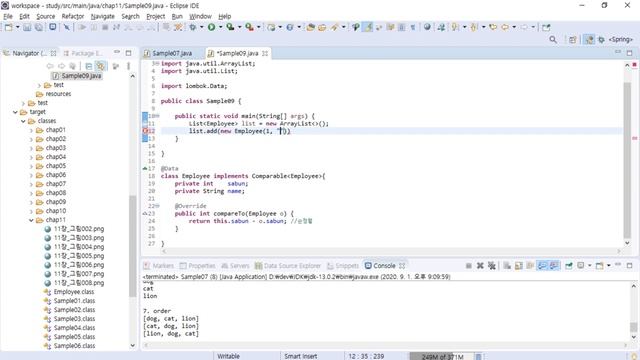The image size is (640, 360).
Task: Collapse the chap11 folder
Action: (x=31, y=220)
